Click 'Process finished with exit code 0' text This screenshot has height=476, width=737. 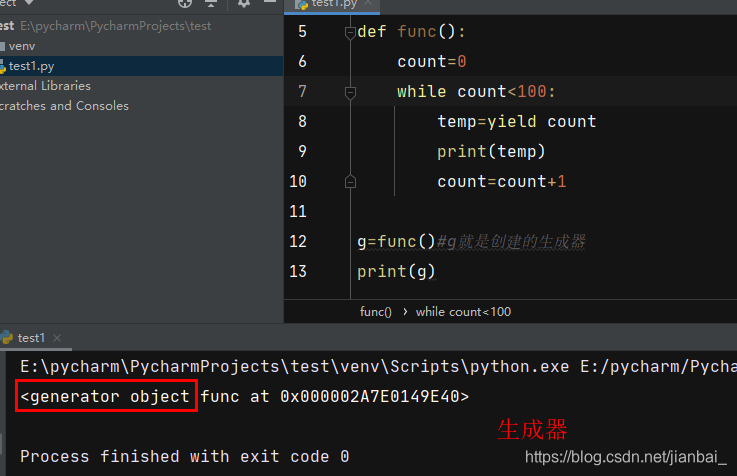click(x=185, y=457)
